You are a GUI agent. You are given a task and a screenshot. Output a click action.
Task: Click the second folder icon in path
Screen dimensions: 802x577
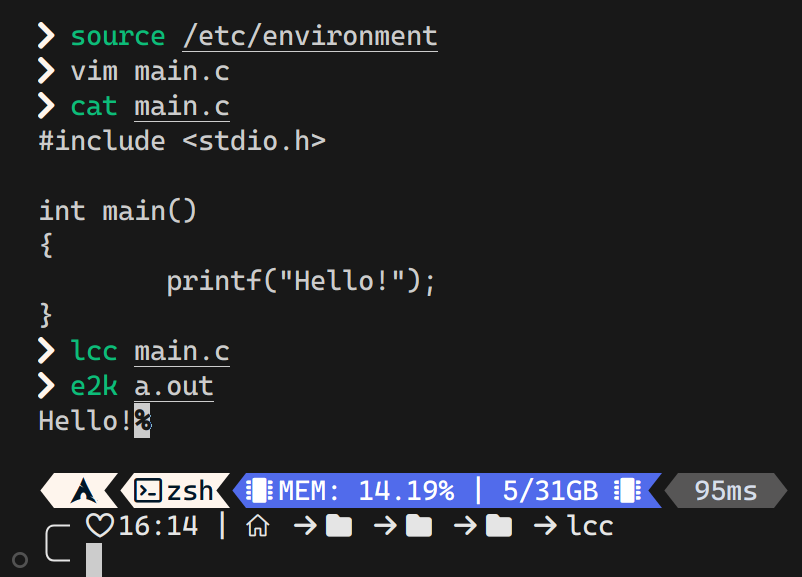[419, 526]
